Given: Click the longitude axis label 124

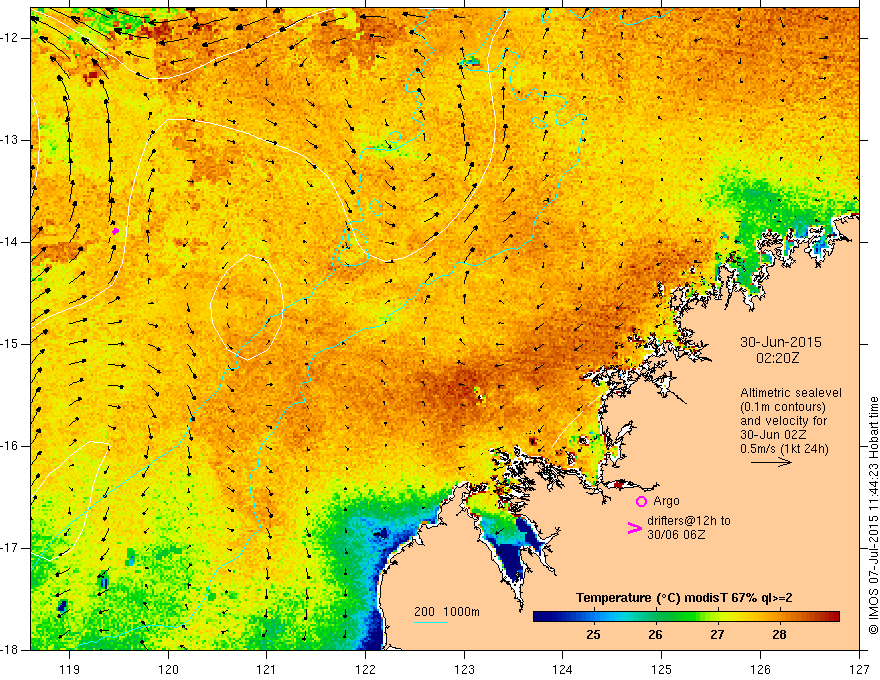Looking at the screenshot, I should tap(563, 669).
